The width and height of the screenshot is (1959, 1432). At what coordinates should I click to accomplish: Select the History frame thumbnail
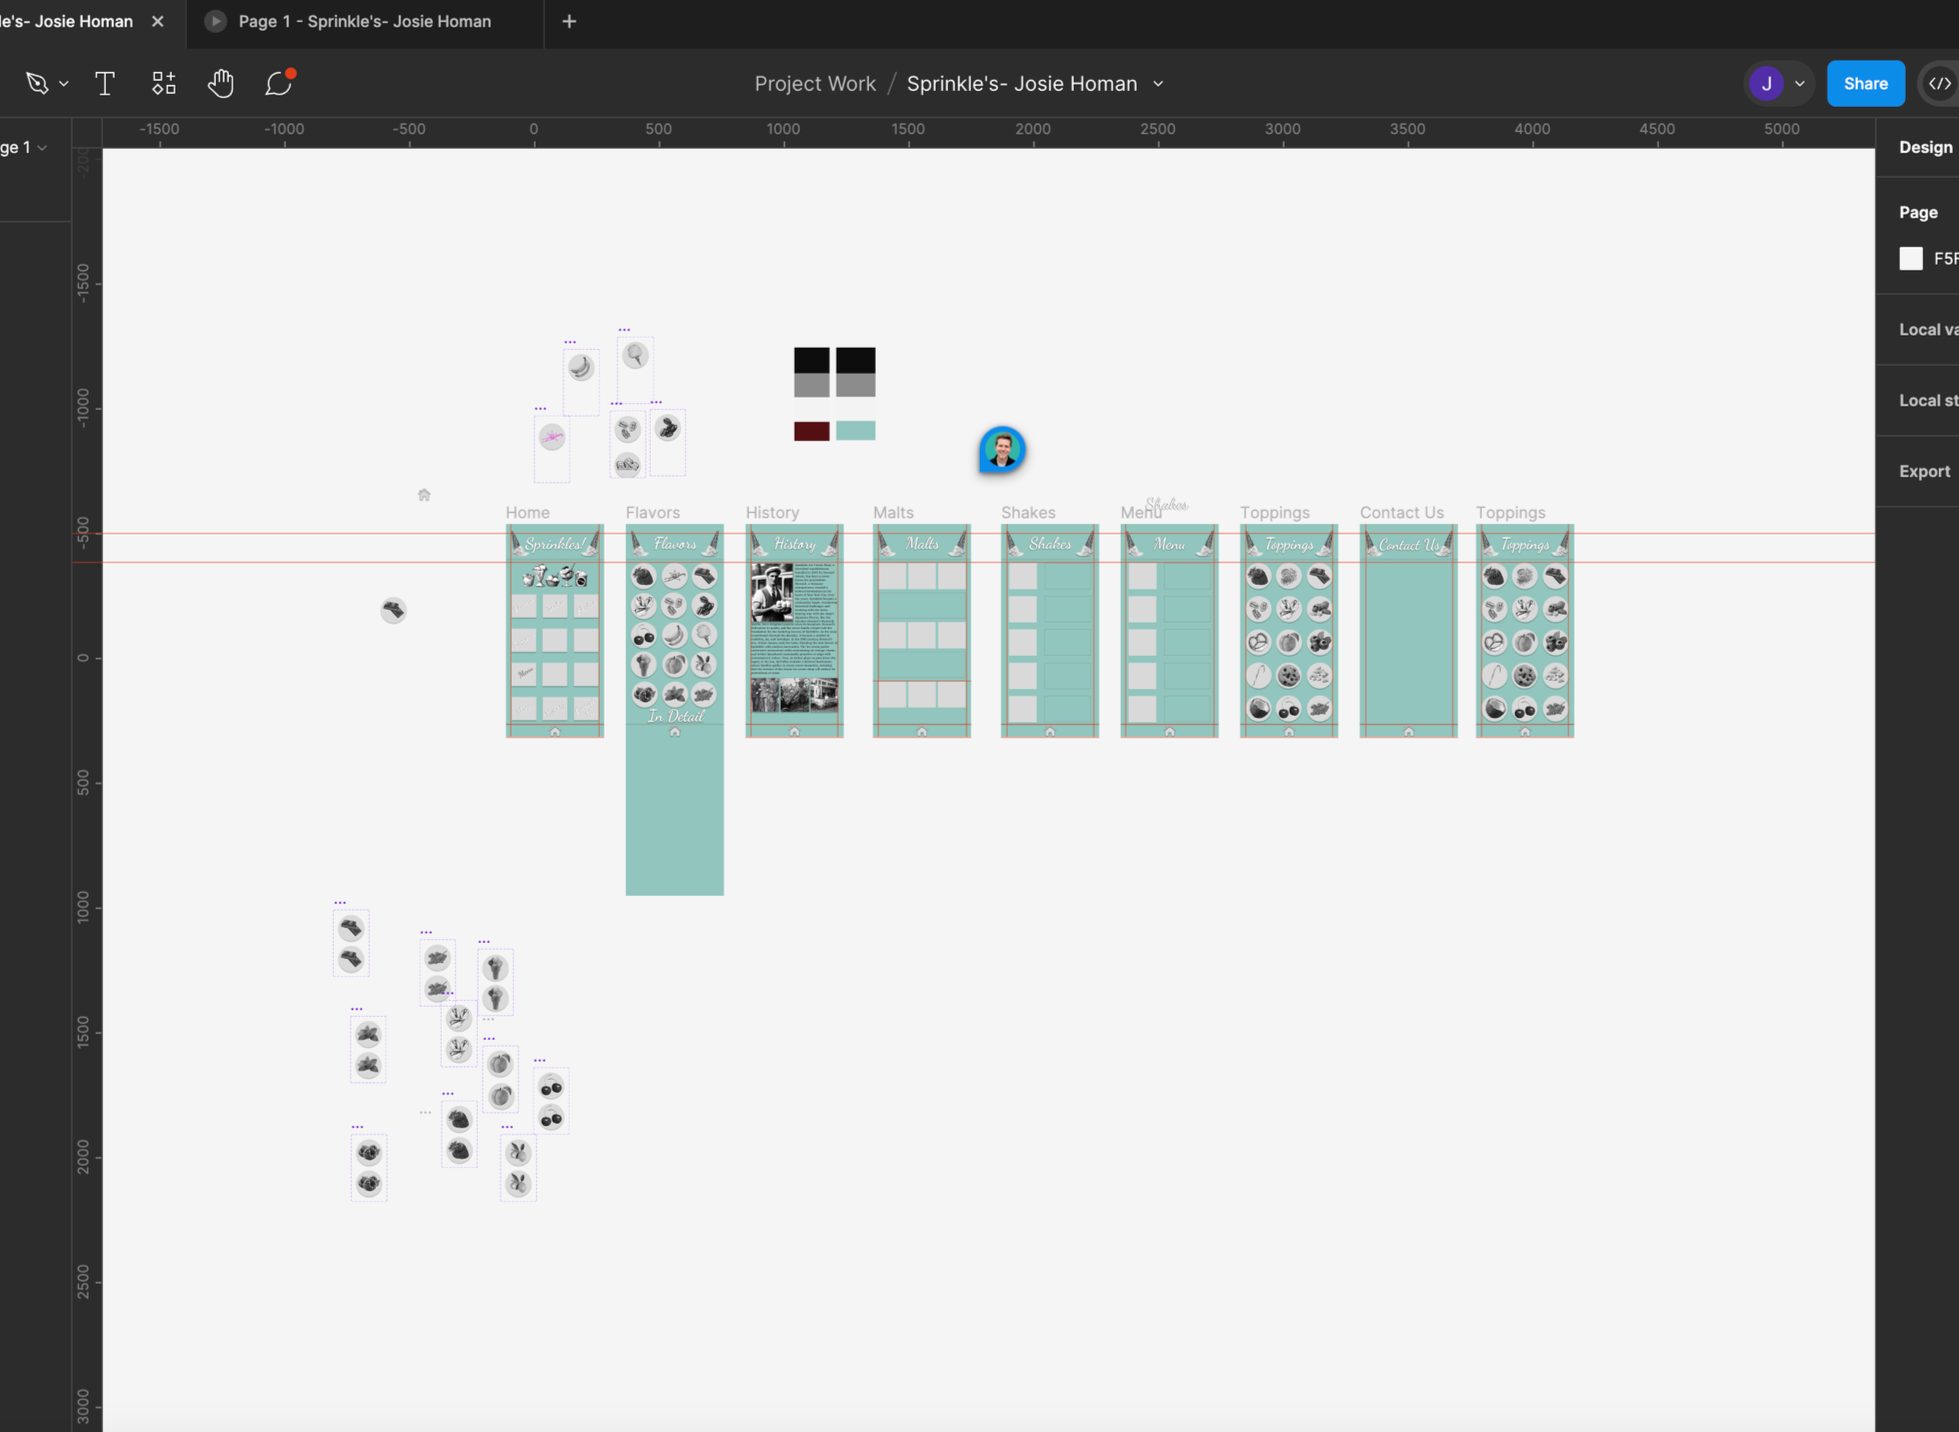[794, 631]
